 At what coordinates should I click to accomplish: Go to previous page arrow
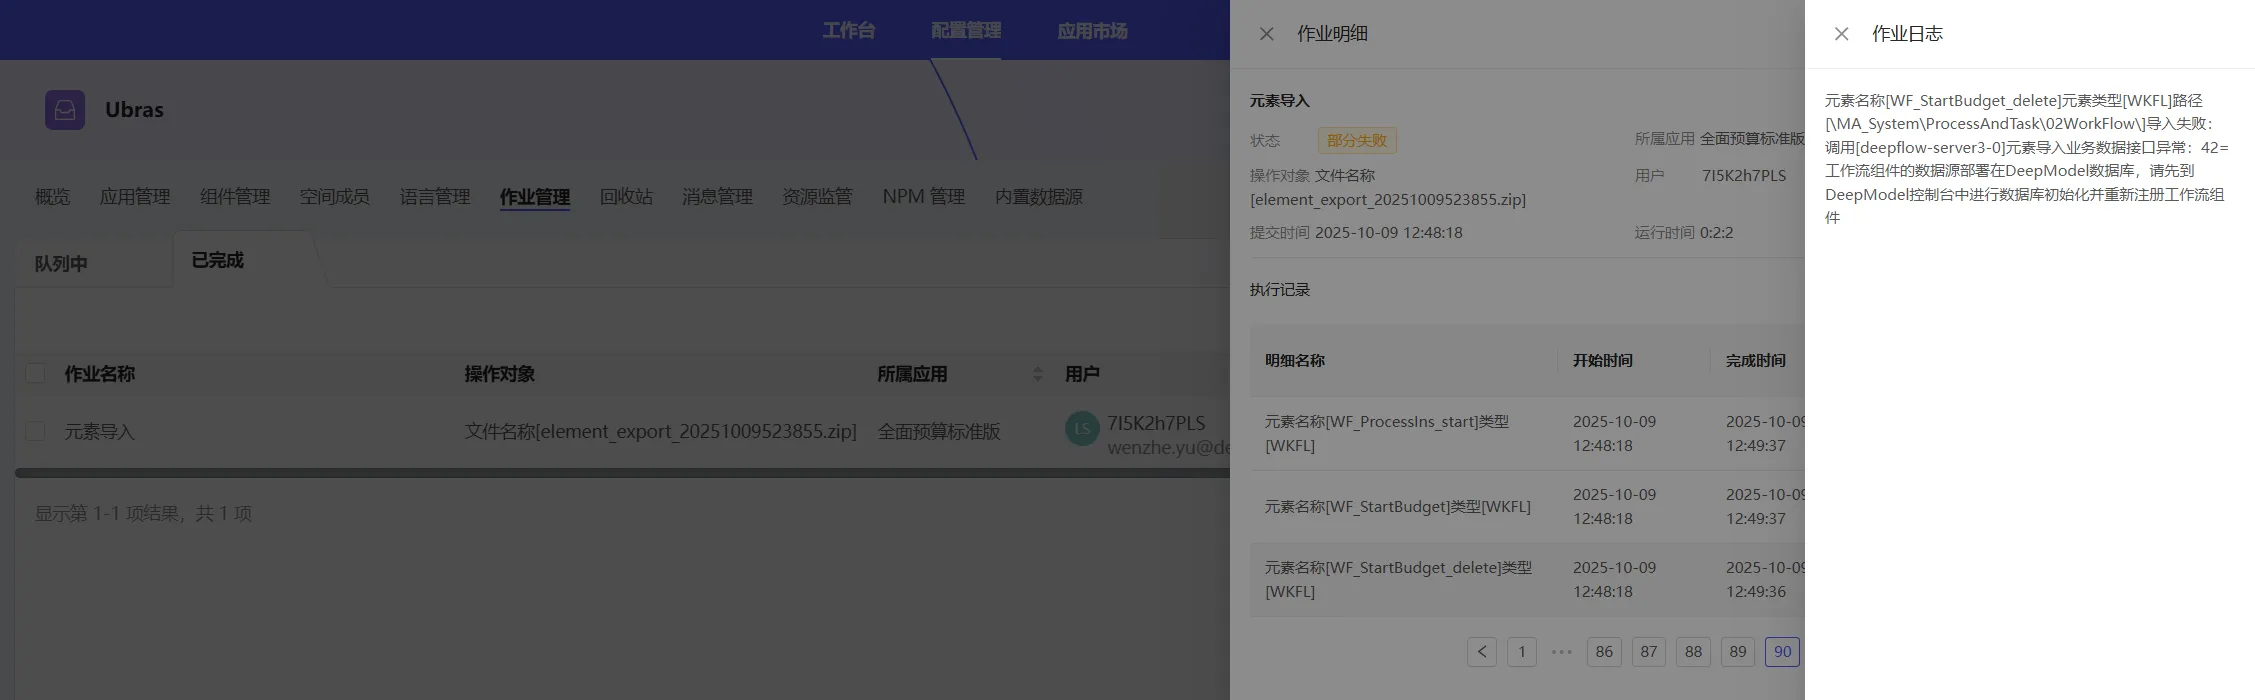pyautogui.click(x=1482, y=652)
